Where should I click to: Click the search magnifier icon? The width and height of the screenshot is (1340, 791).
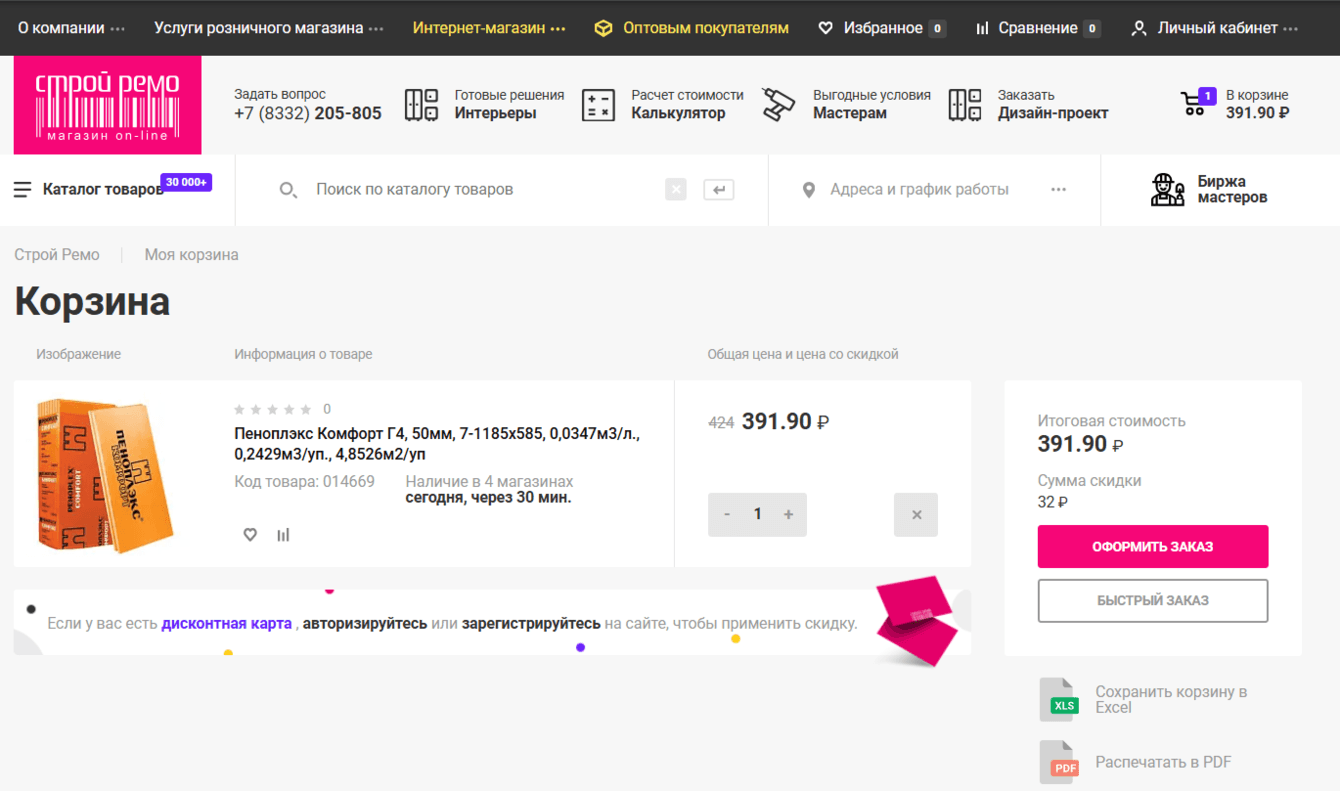pos(288,190)
